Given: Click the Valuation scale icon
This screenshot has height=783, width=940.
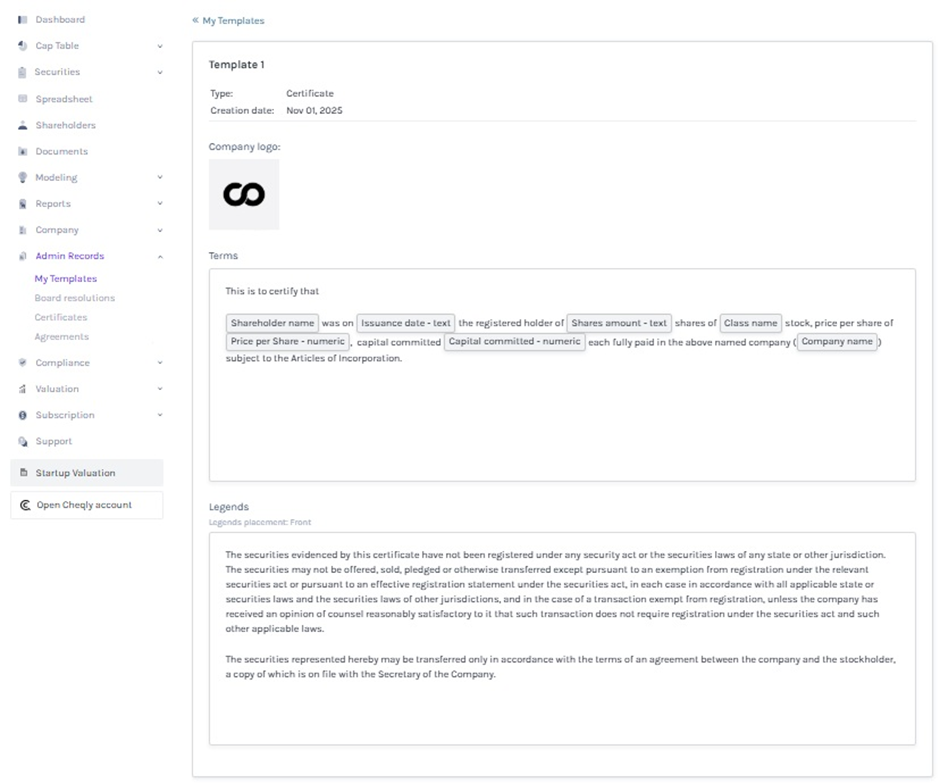Looking at the screenshot, I should (x=22, y=389).
